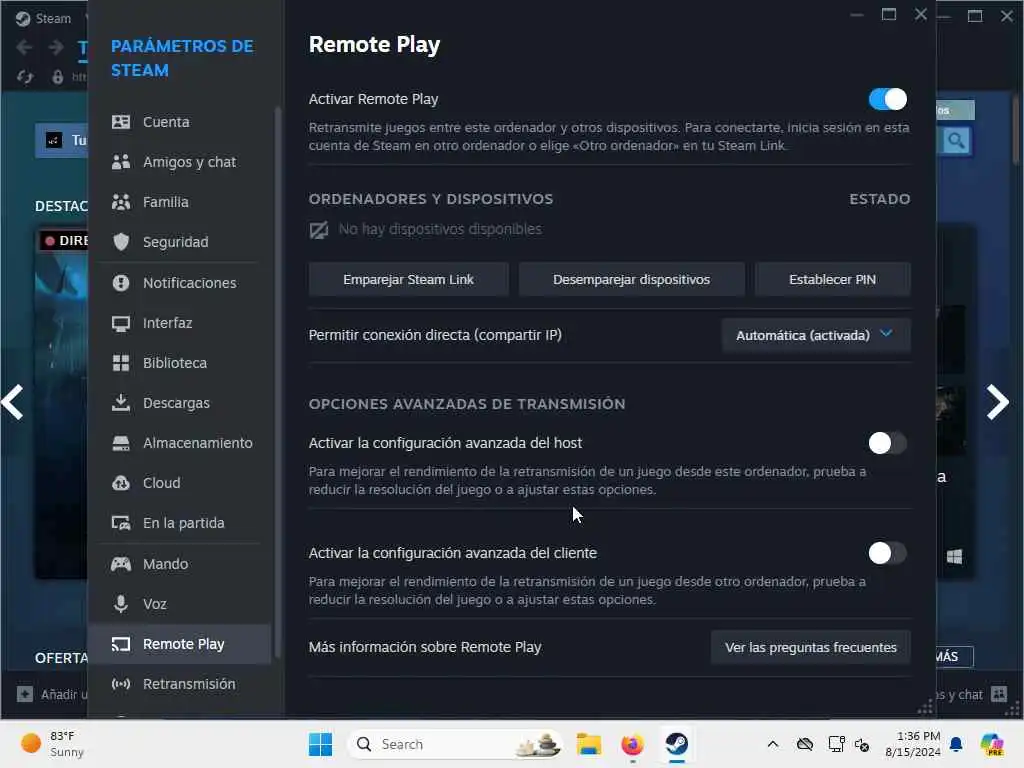Click the sidebar scrollbar of the settings list
The width and height of the screenshot is (1024, 768).
coord(278,382)
